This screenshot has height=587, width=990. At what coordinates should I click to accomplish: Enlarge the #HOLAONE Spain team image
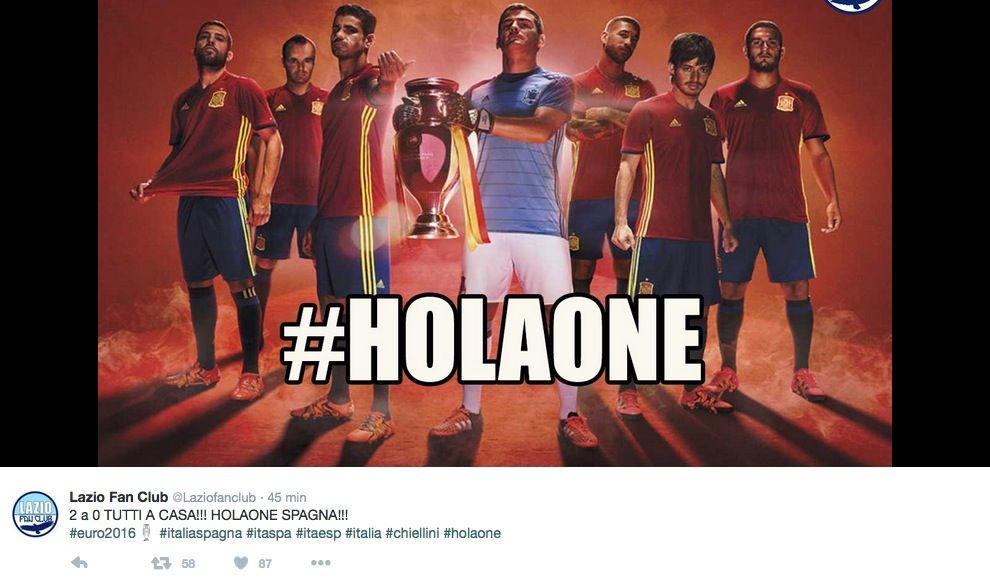(494, 233)
